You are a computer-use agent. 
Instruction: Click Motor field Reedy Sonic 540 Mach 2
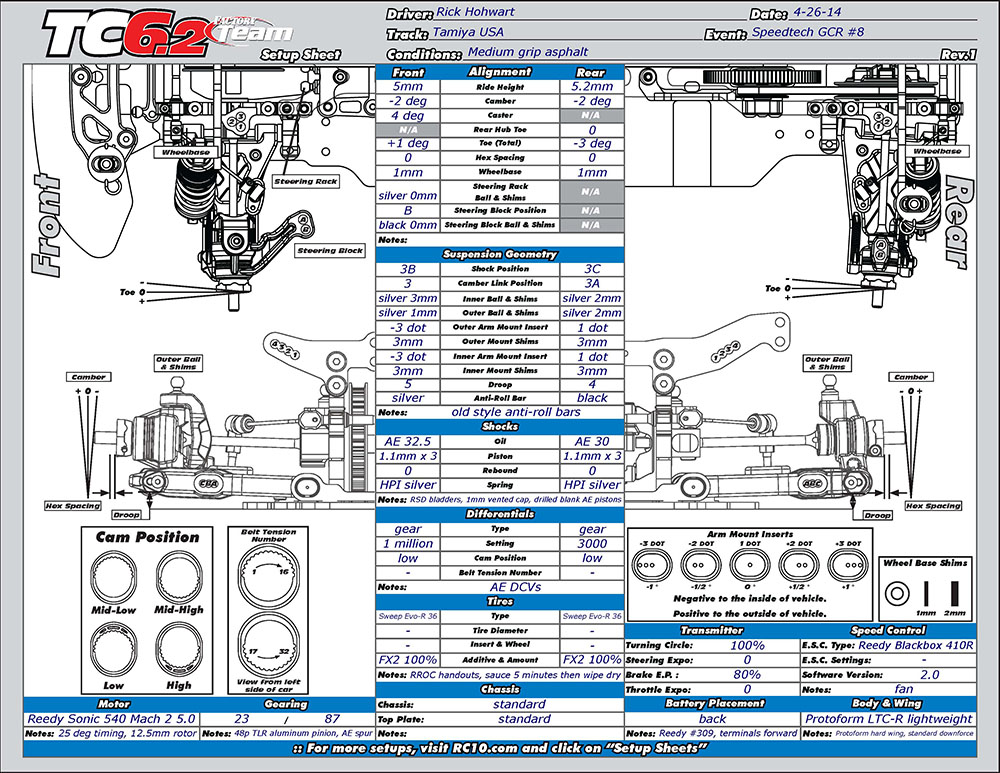coord(111,719)
